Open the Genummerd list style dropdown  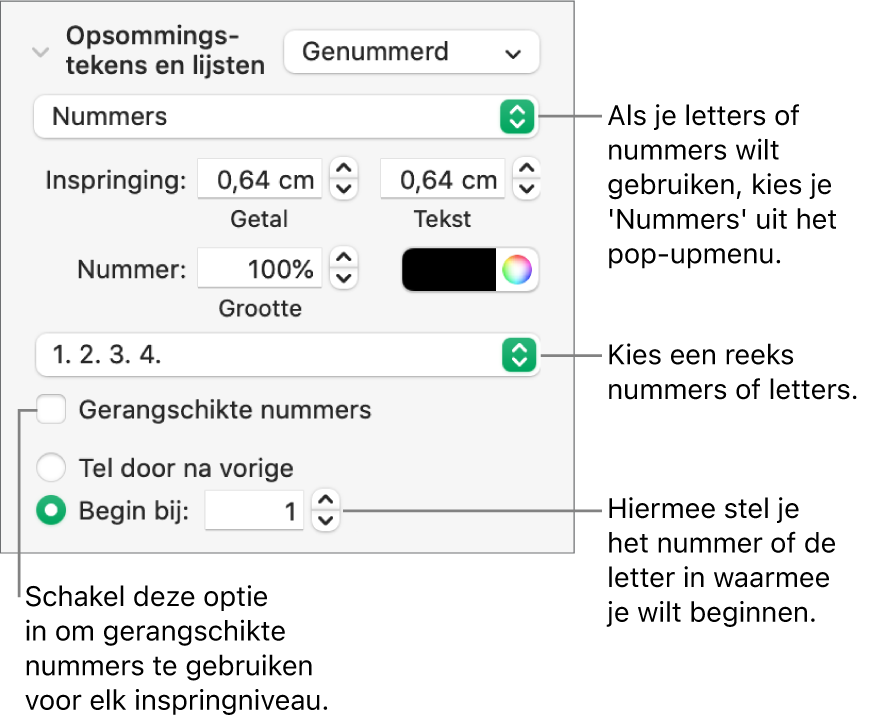click(x=411, y=52)
